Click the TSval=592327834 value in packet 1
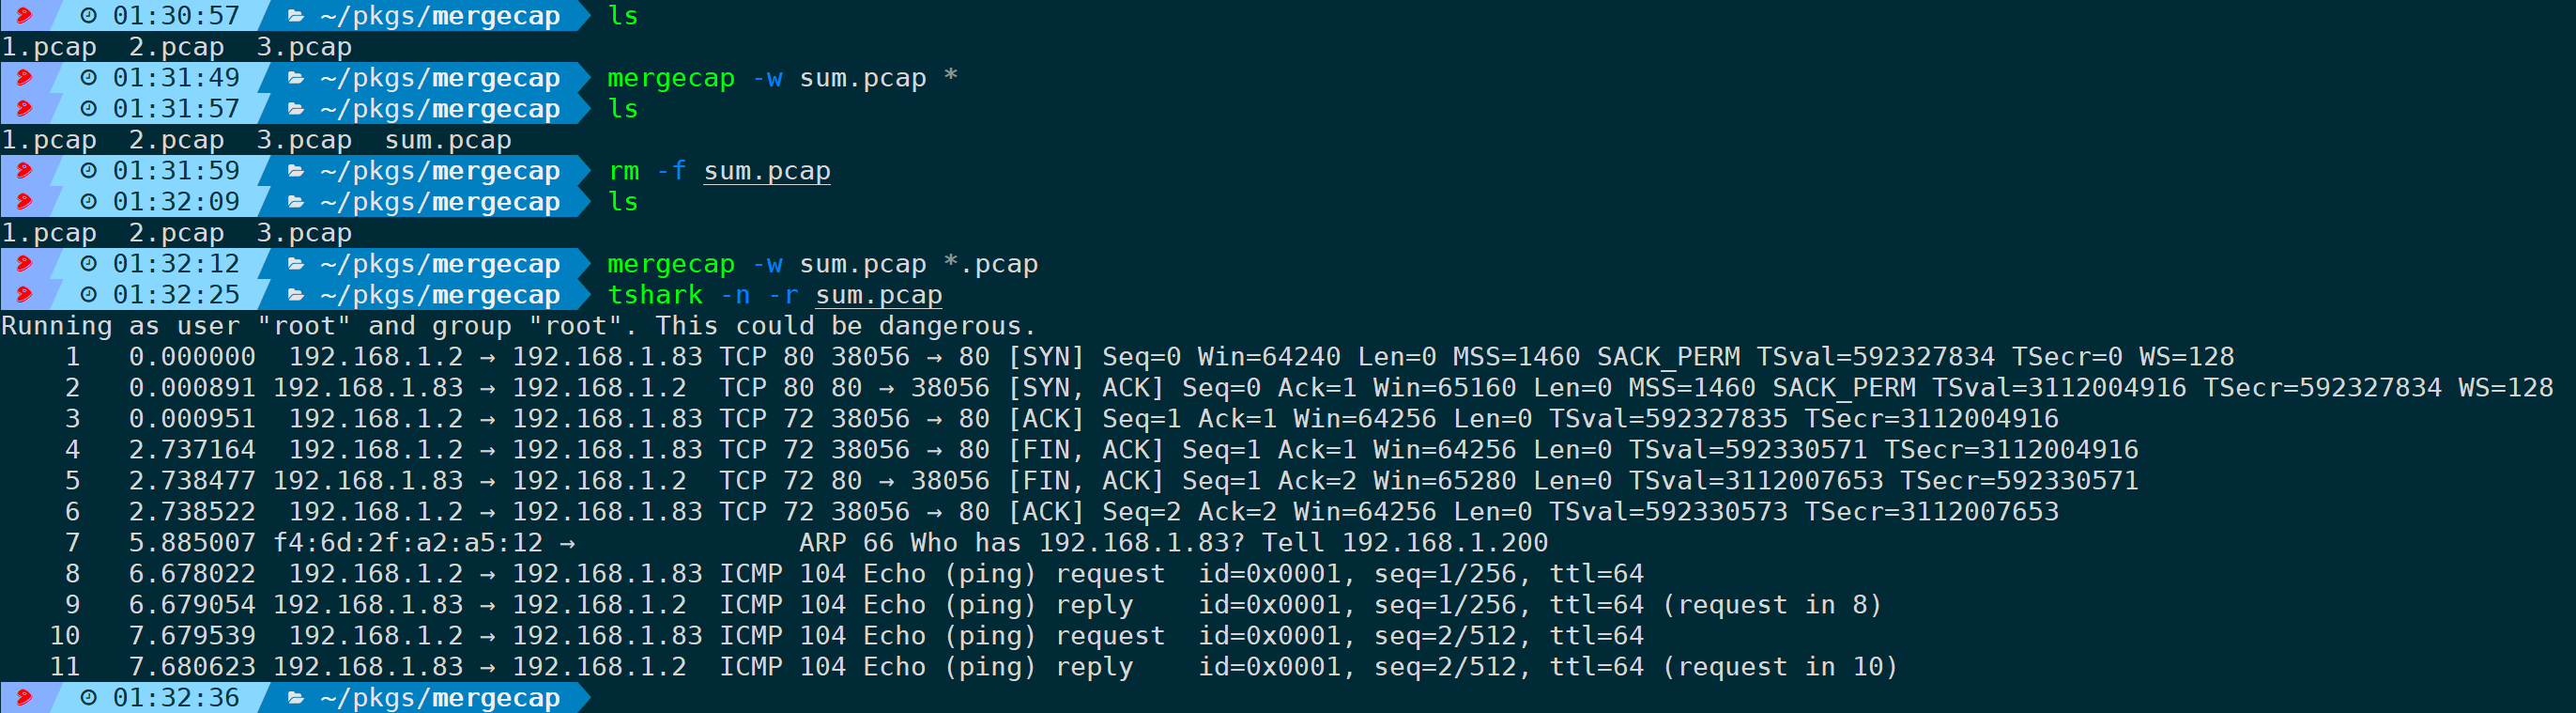The width and height of the screenshot is (2576, 713). coord(1875,357)
